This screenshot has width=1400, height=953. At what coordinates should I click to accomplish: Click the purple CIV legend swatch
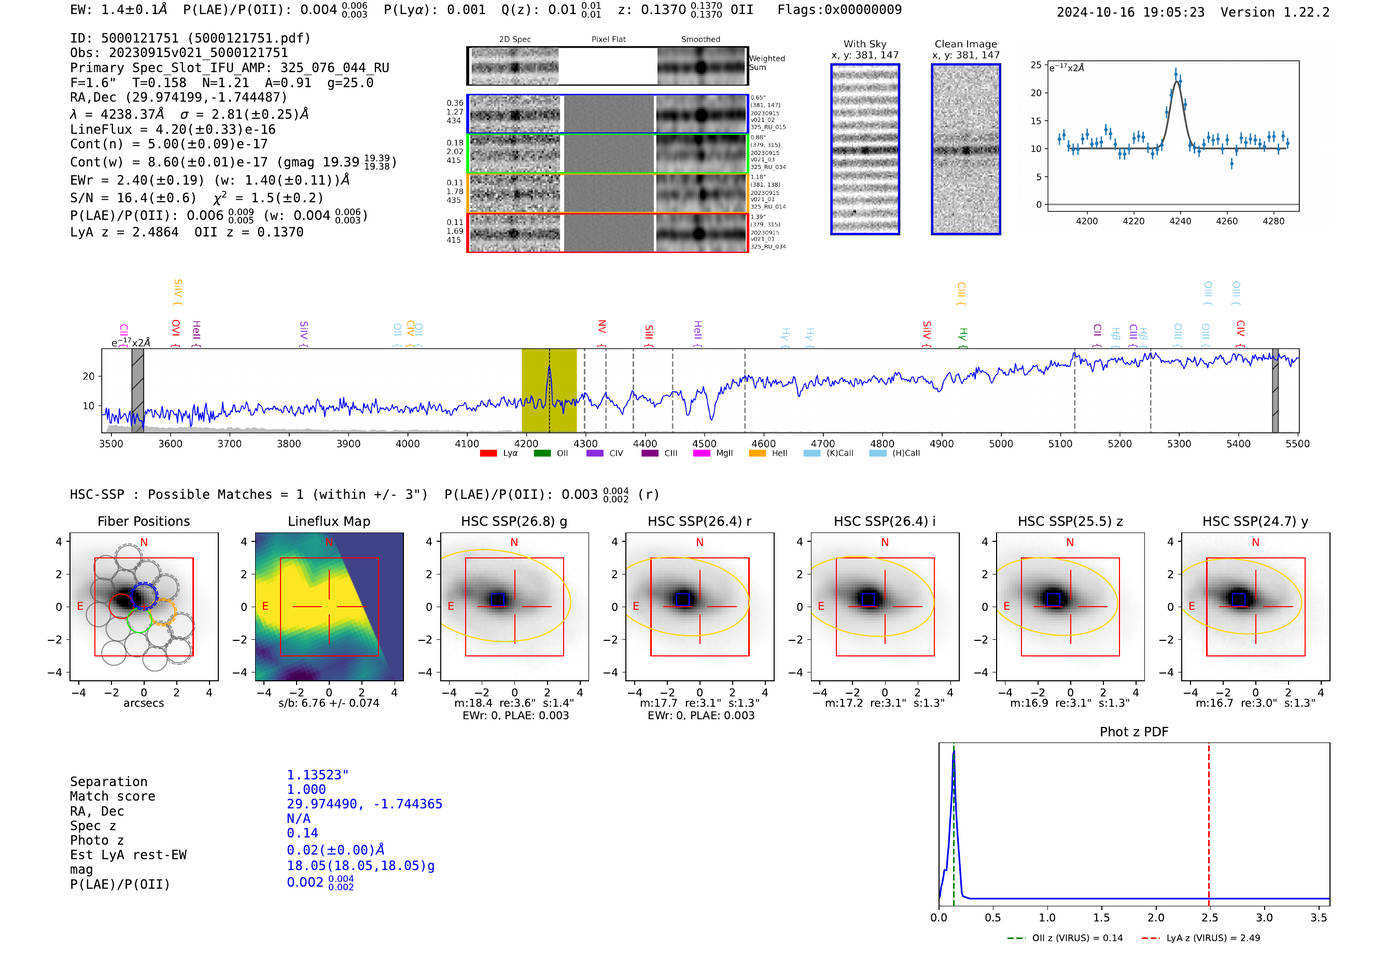[595, 453]
